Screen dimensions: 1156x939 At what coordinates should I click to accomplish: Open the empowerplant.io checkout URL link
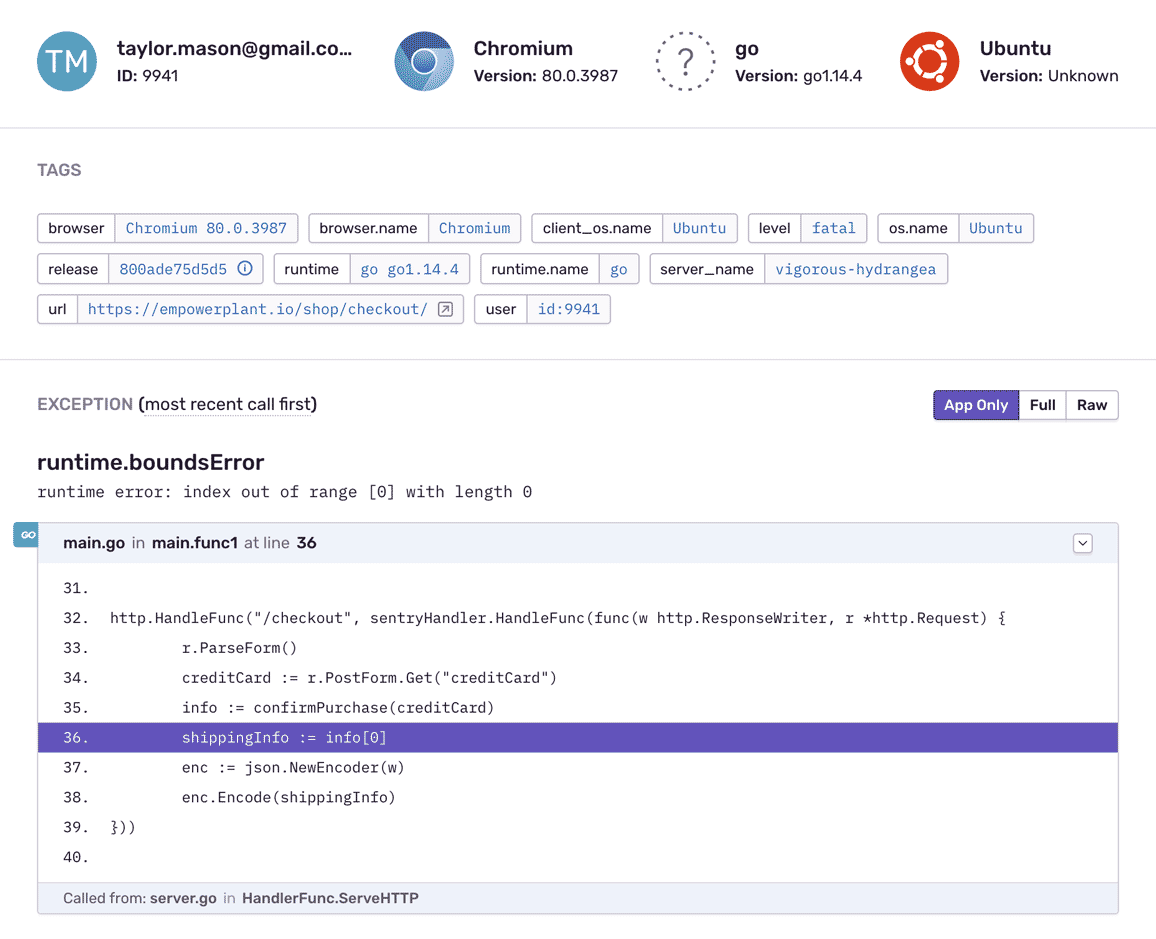click(x=257, y=310)
